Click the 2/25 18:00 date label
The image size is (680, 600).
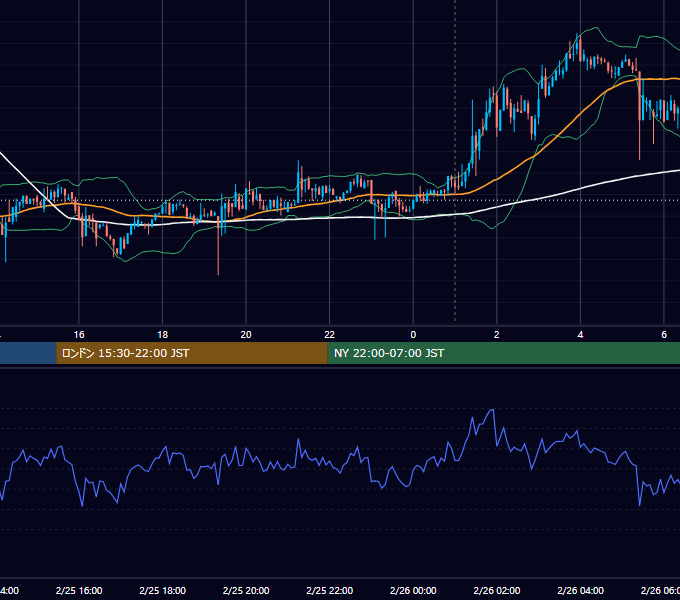(163, 590)
